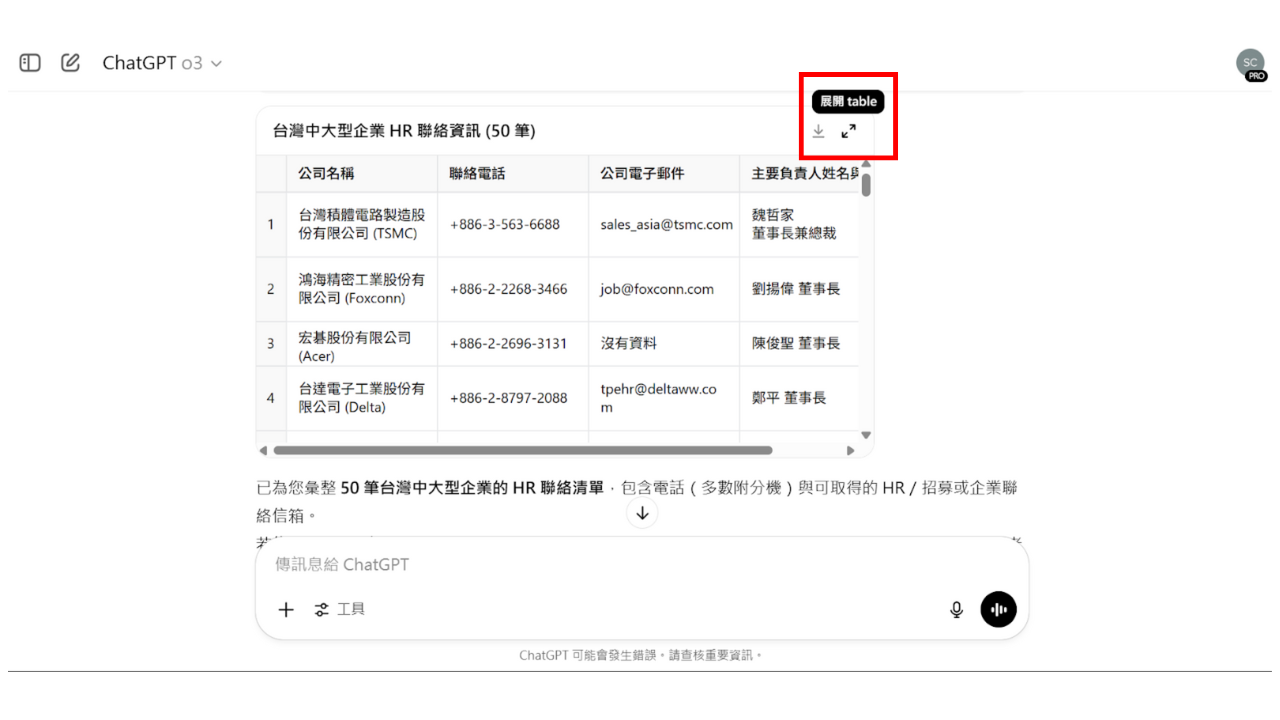The height and width of the screenshot is (720, 1280).
Task: Click the tpehr@deltaww.com email cell
Action: 664,398
